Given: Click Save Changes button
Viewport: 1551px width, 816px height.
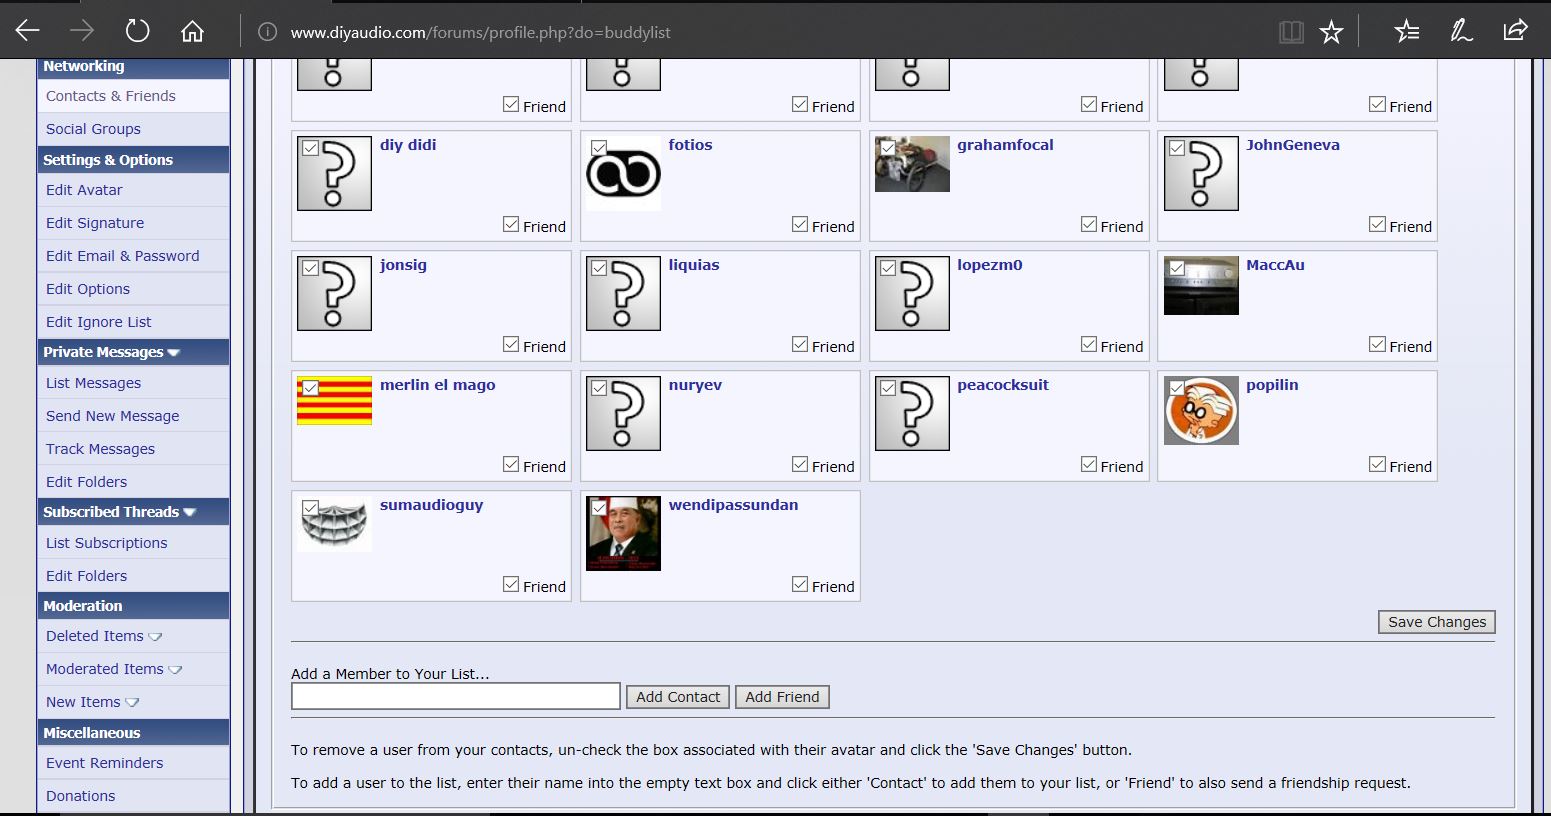Looking at the screenshot, I should click(1437, 622).
